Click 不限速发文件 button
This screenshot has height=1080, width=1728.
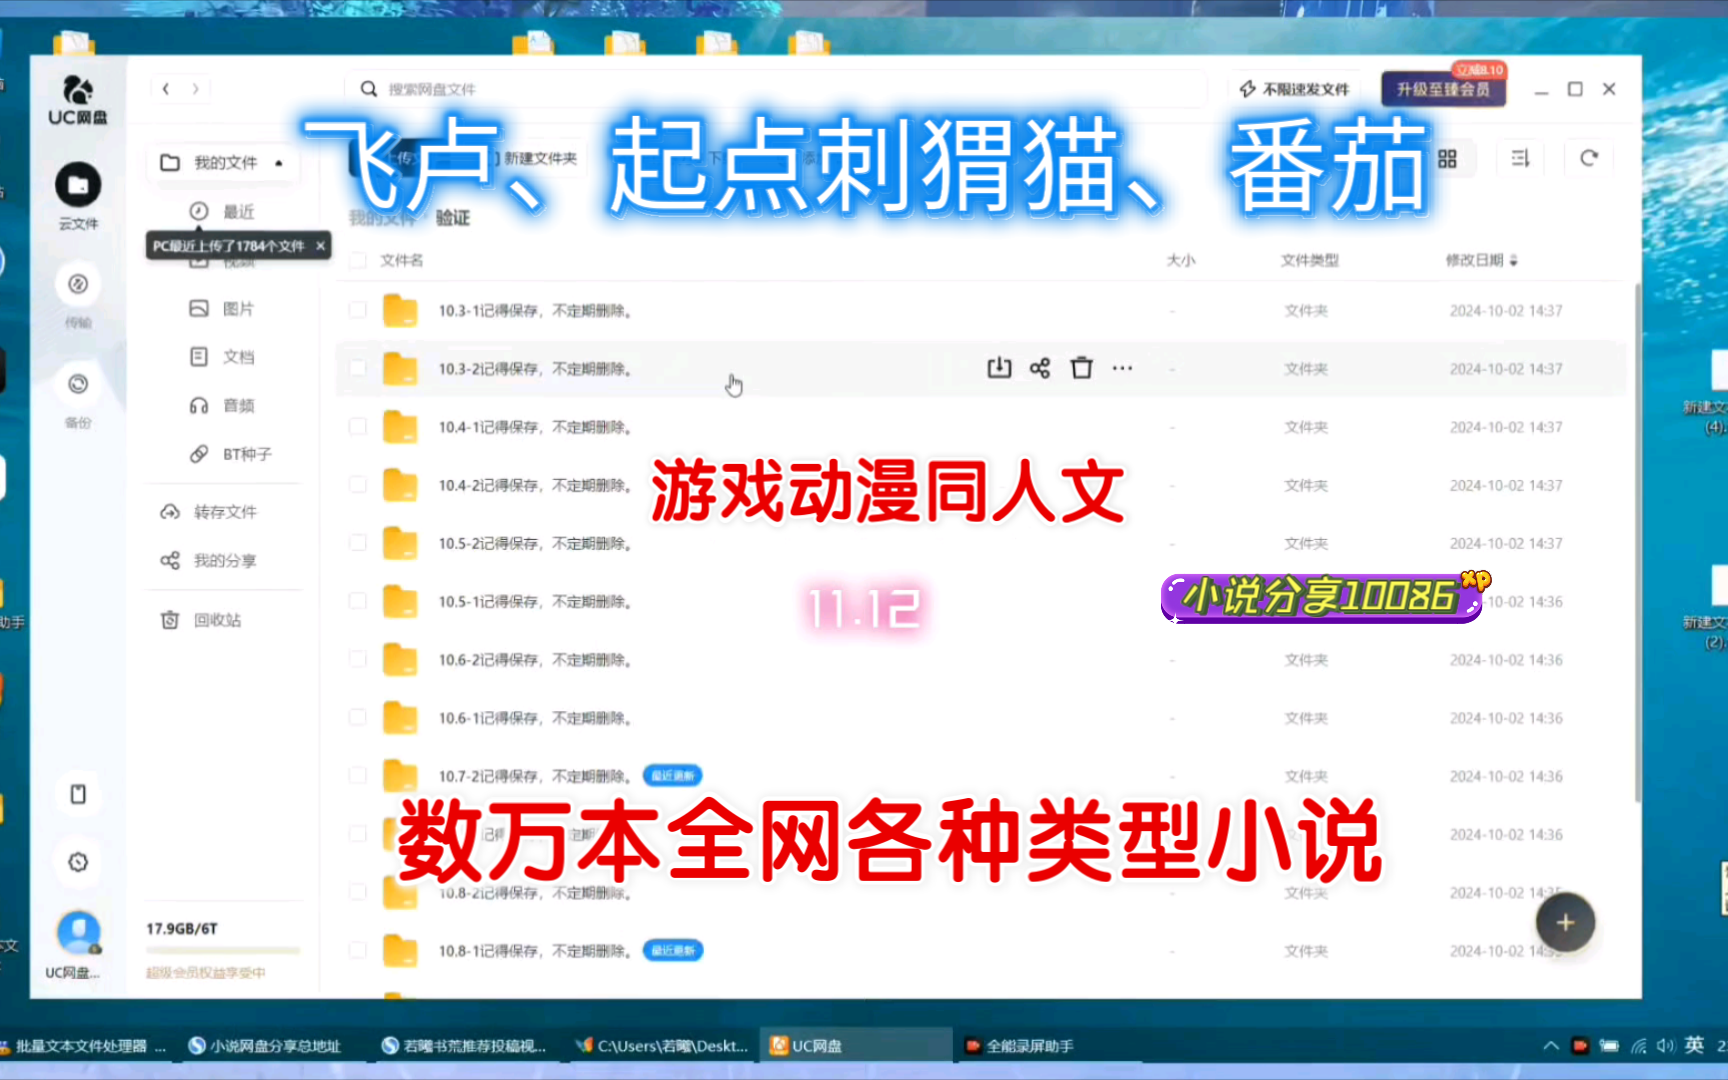point(1294,89)
